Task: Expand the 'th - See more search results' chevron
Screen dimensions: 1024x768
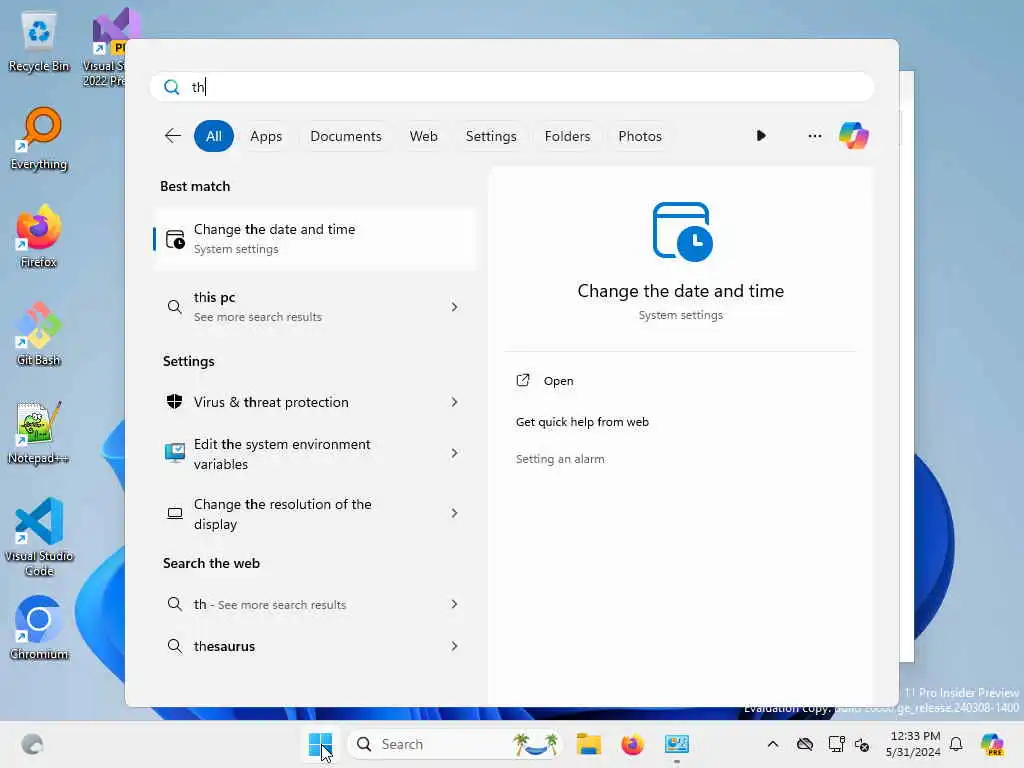Action: (x=455, y=604)
